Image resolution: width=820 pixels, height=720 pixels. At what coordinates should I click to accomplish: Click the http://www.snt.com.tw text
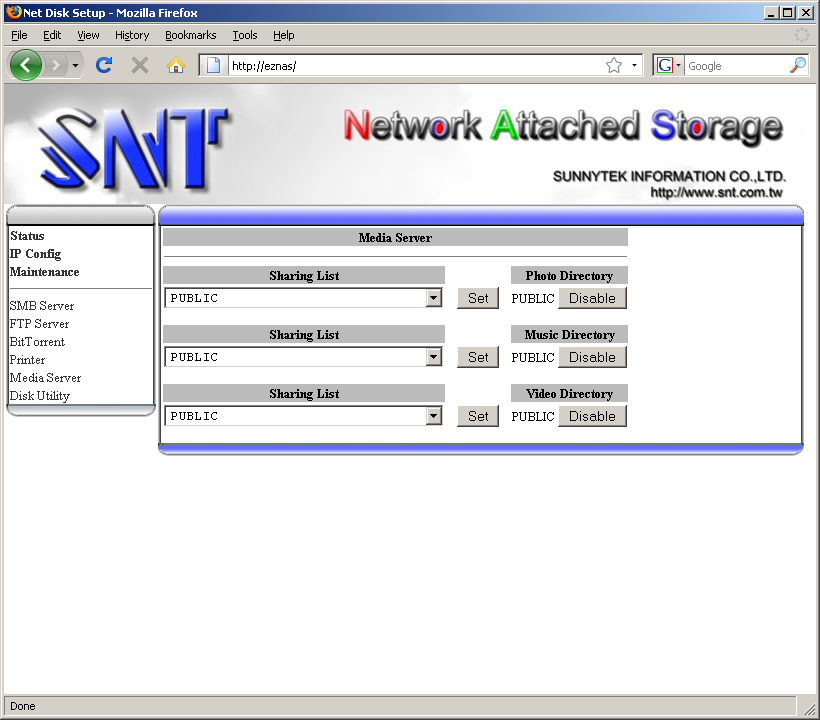click(716, 192)
